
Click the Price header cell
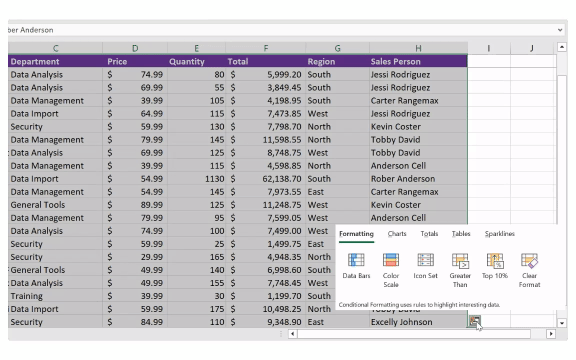(135, 61)
